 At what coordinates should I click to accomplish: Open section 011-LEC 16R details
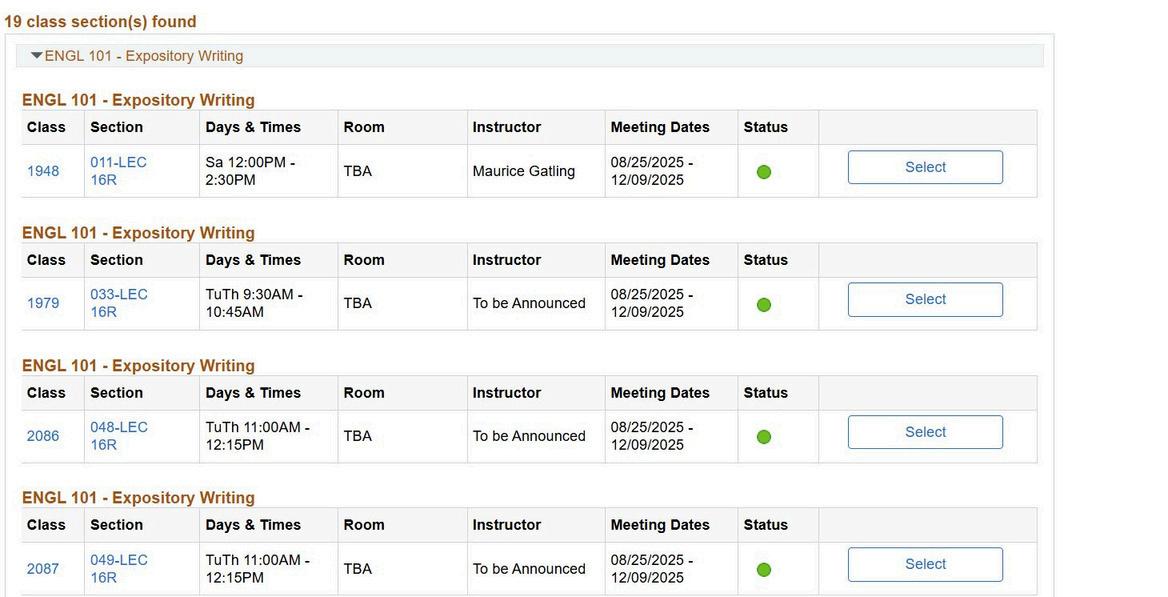coord(118,171)
